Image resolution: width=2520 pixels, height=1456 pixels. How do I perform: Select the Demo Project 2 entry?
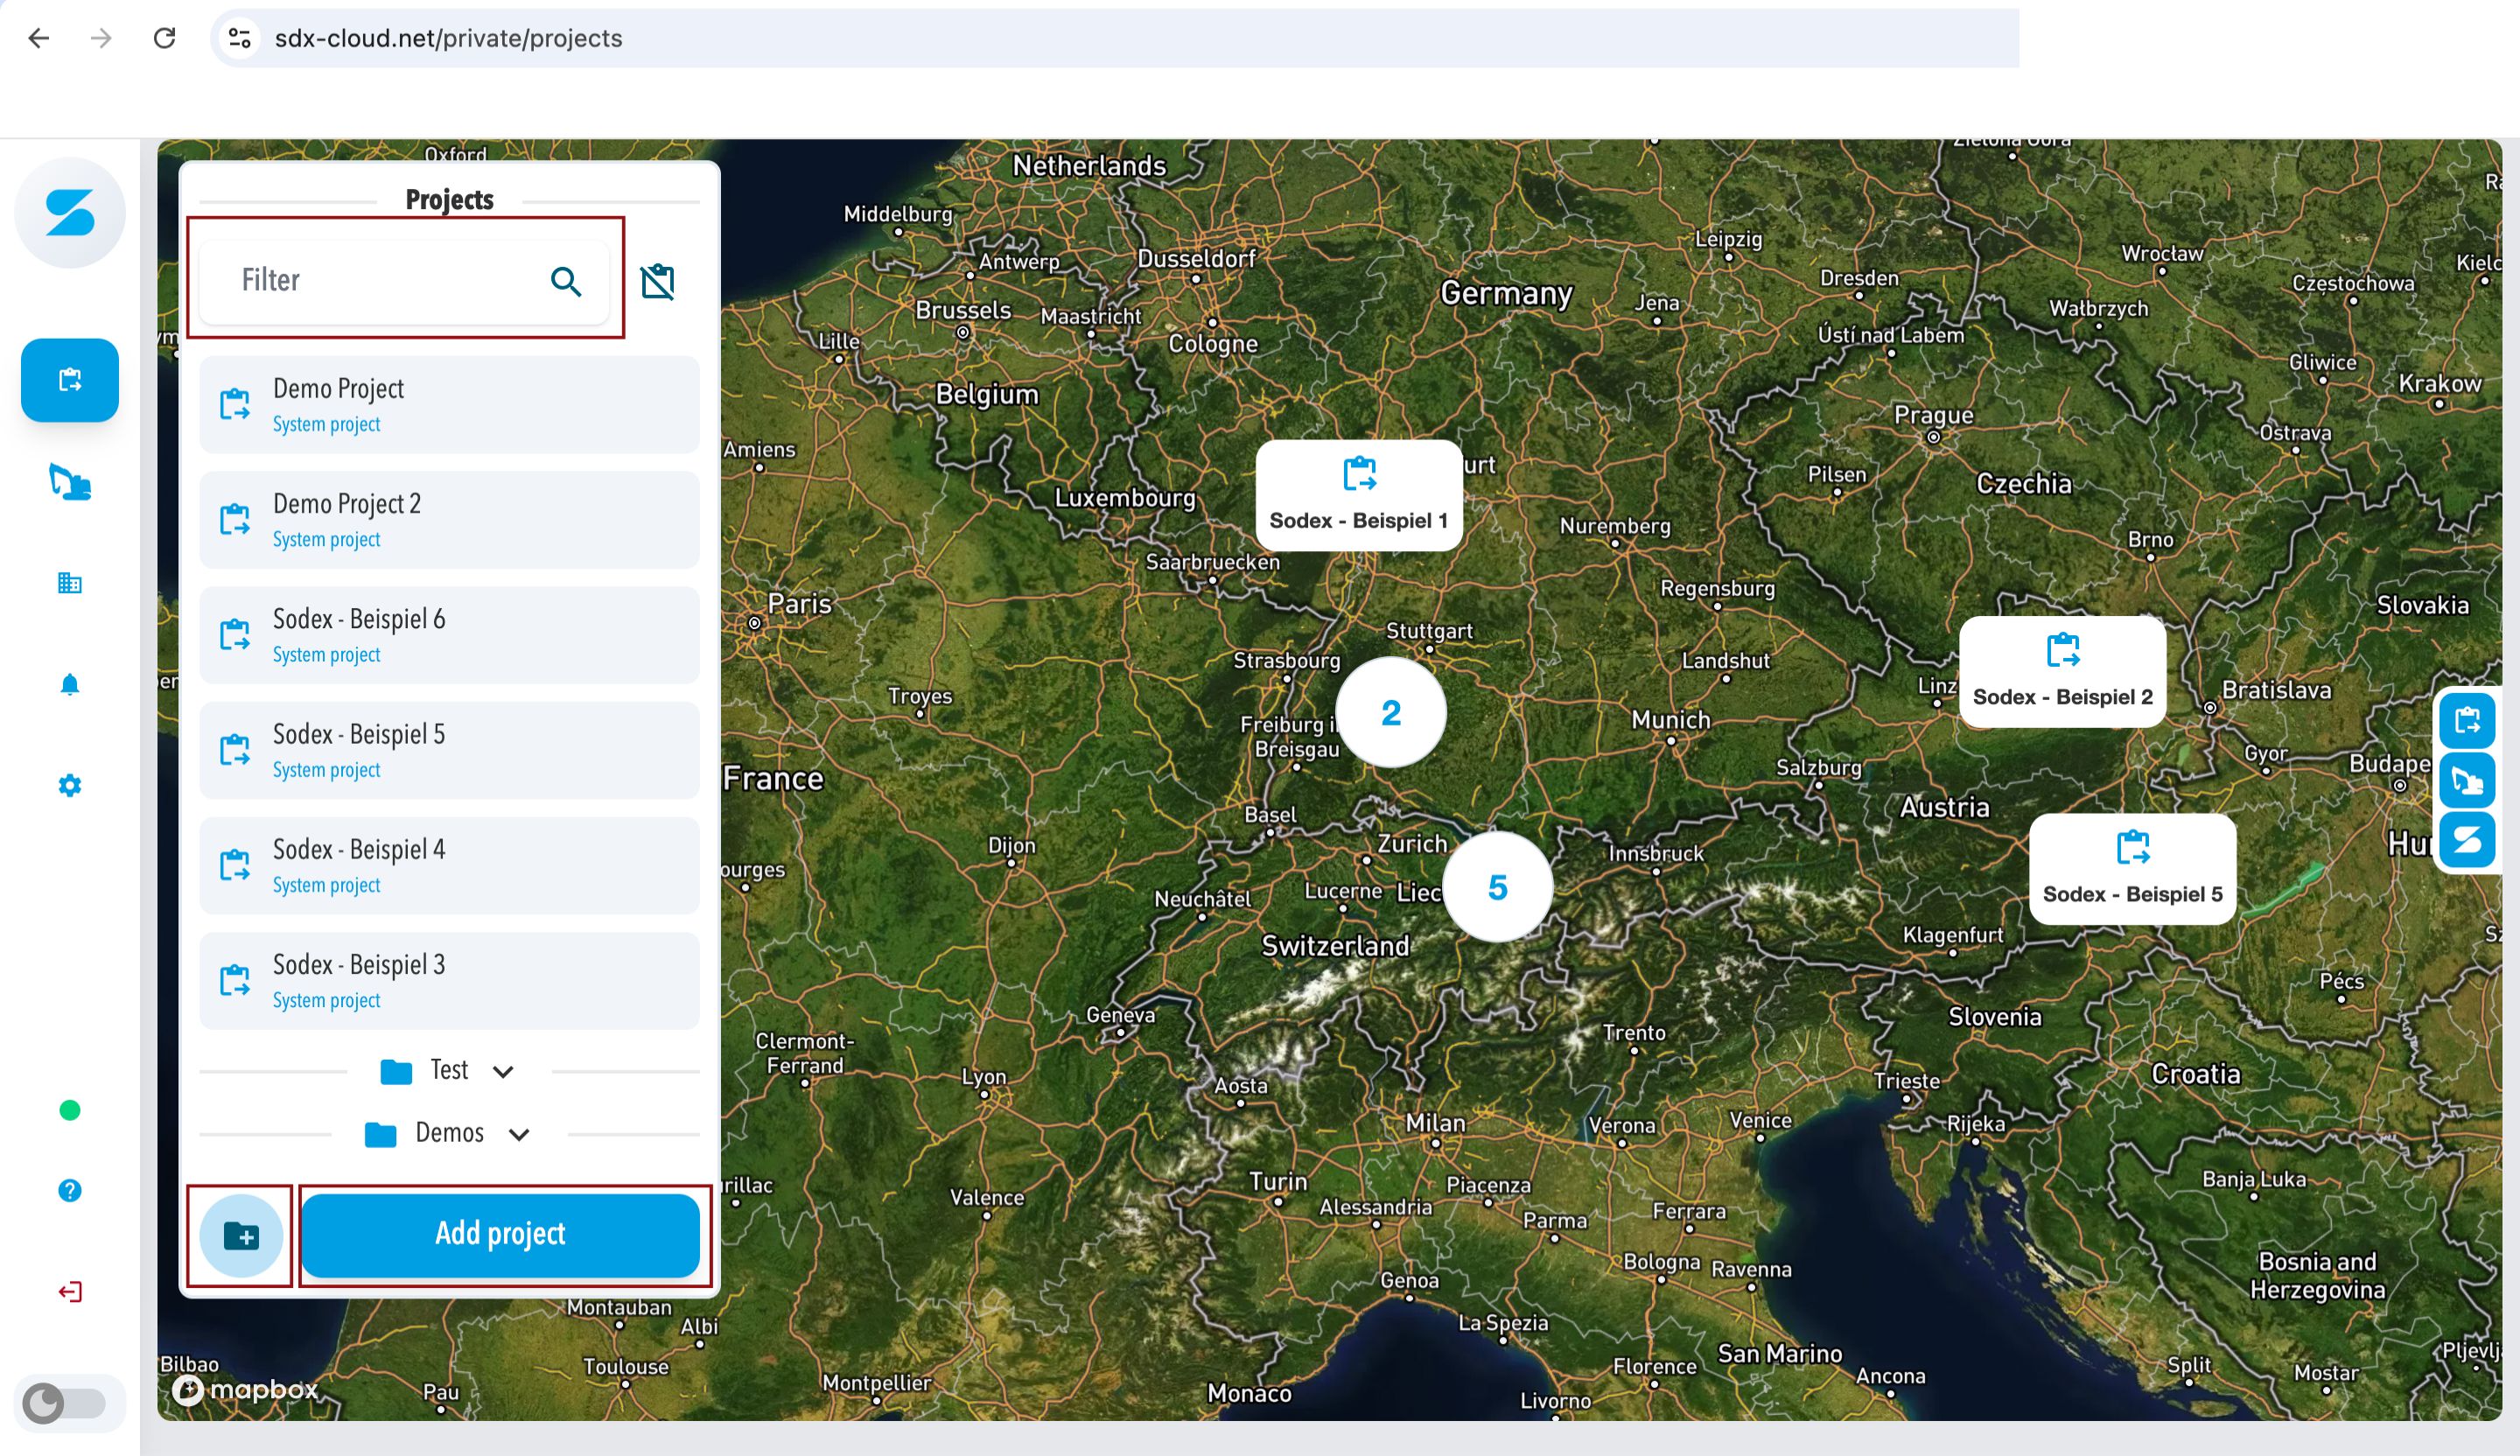449,519
